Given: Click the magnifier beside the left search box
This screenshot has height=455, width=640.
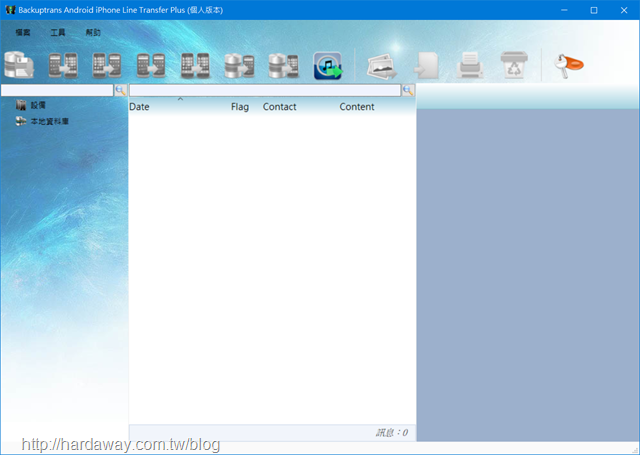Looking at the screenshot, I should 121,90.
